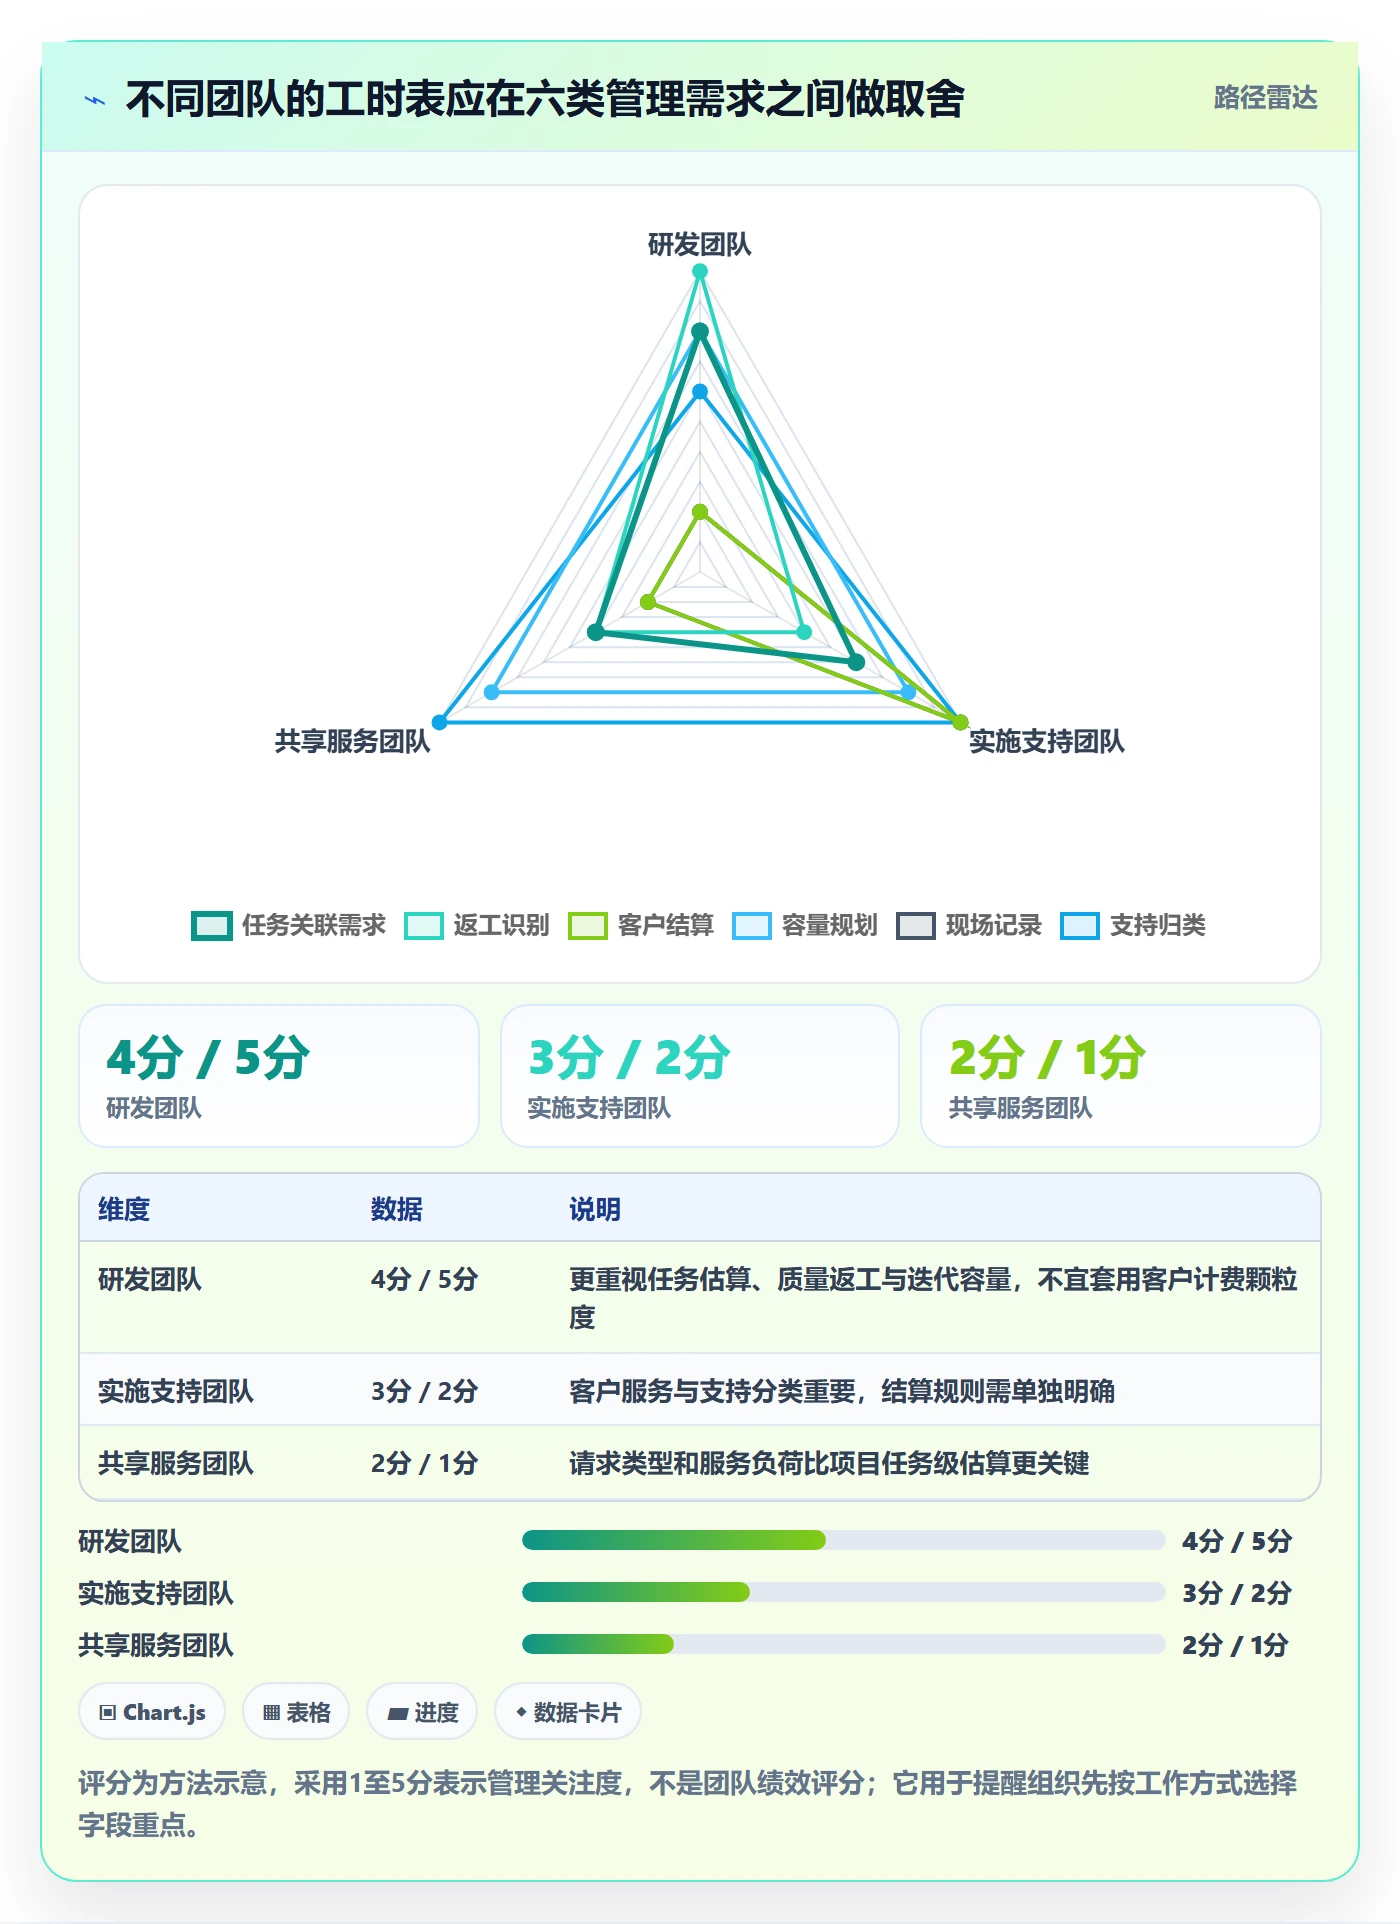Click the green 客户结算 point near the radar center
The width and height of the screenshot is (1400, 1924).
pyautogui.click(x=700, y=512)
